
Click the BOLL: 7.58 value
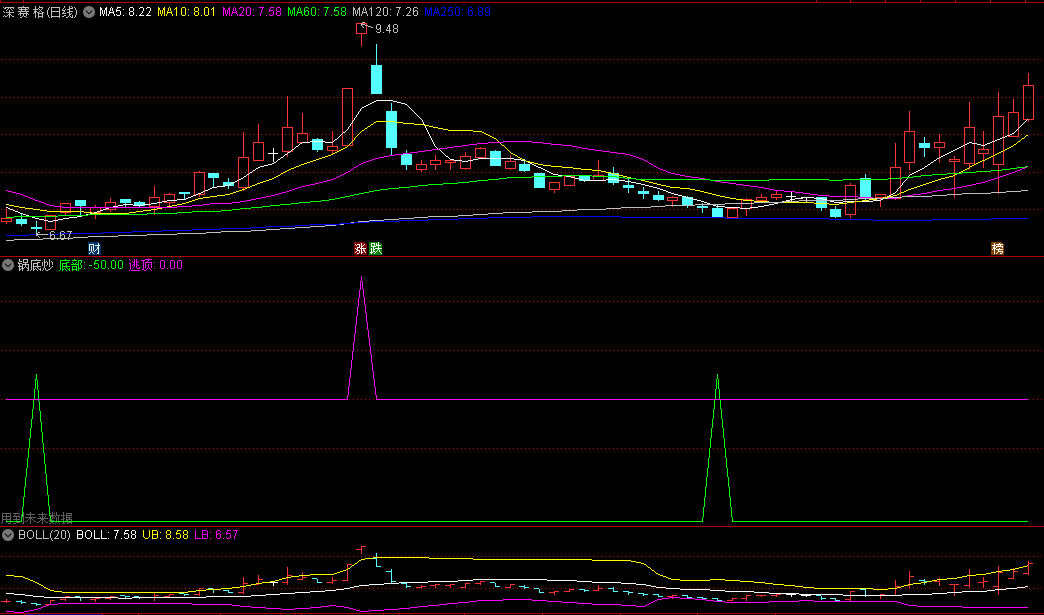point(107,535)
